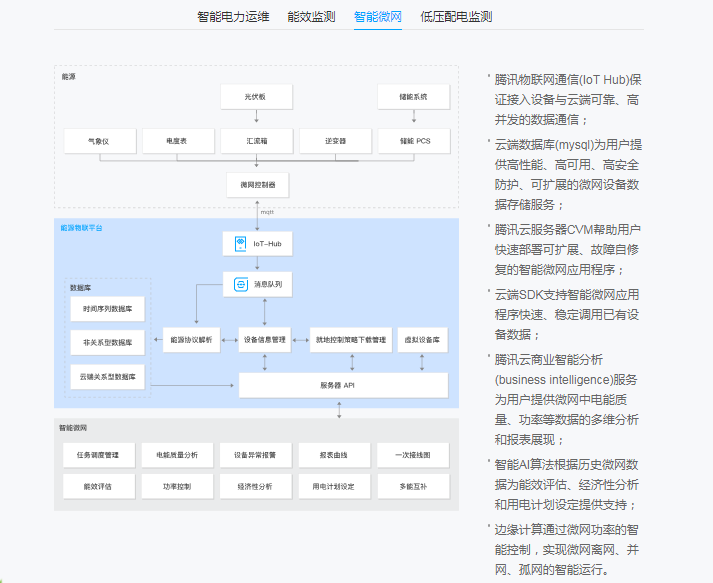Click the 设备信息管理 box
Image resolution: width=713 pixels, height=583 pixels.
265,340
